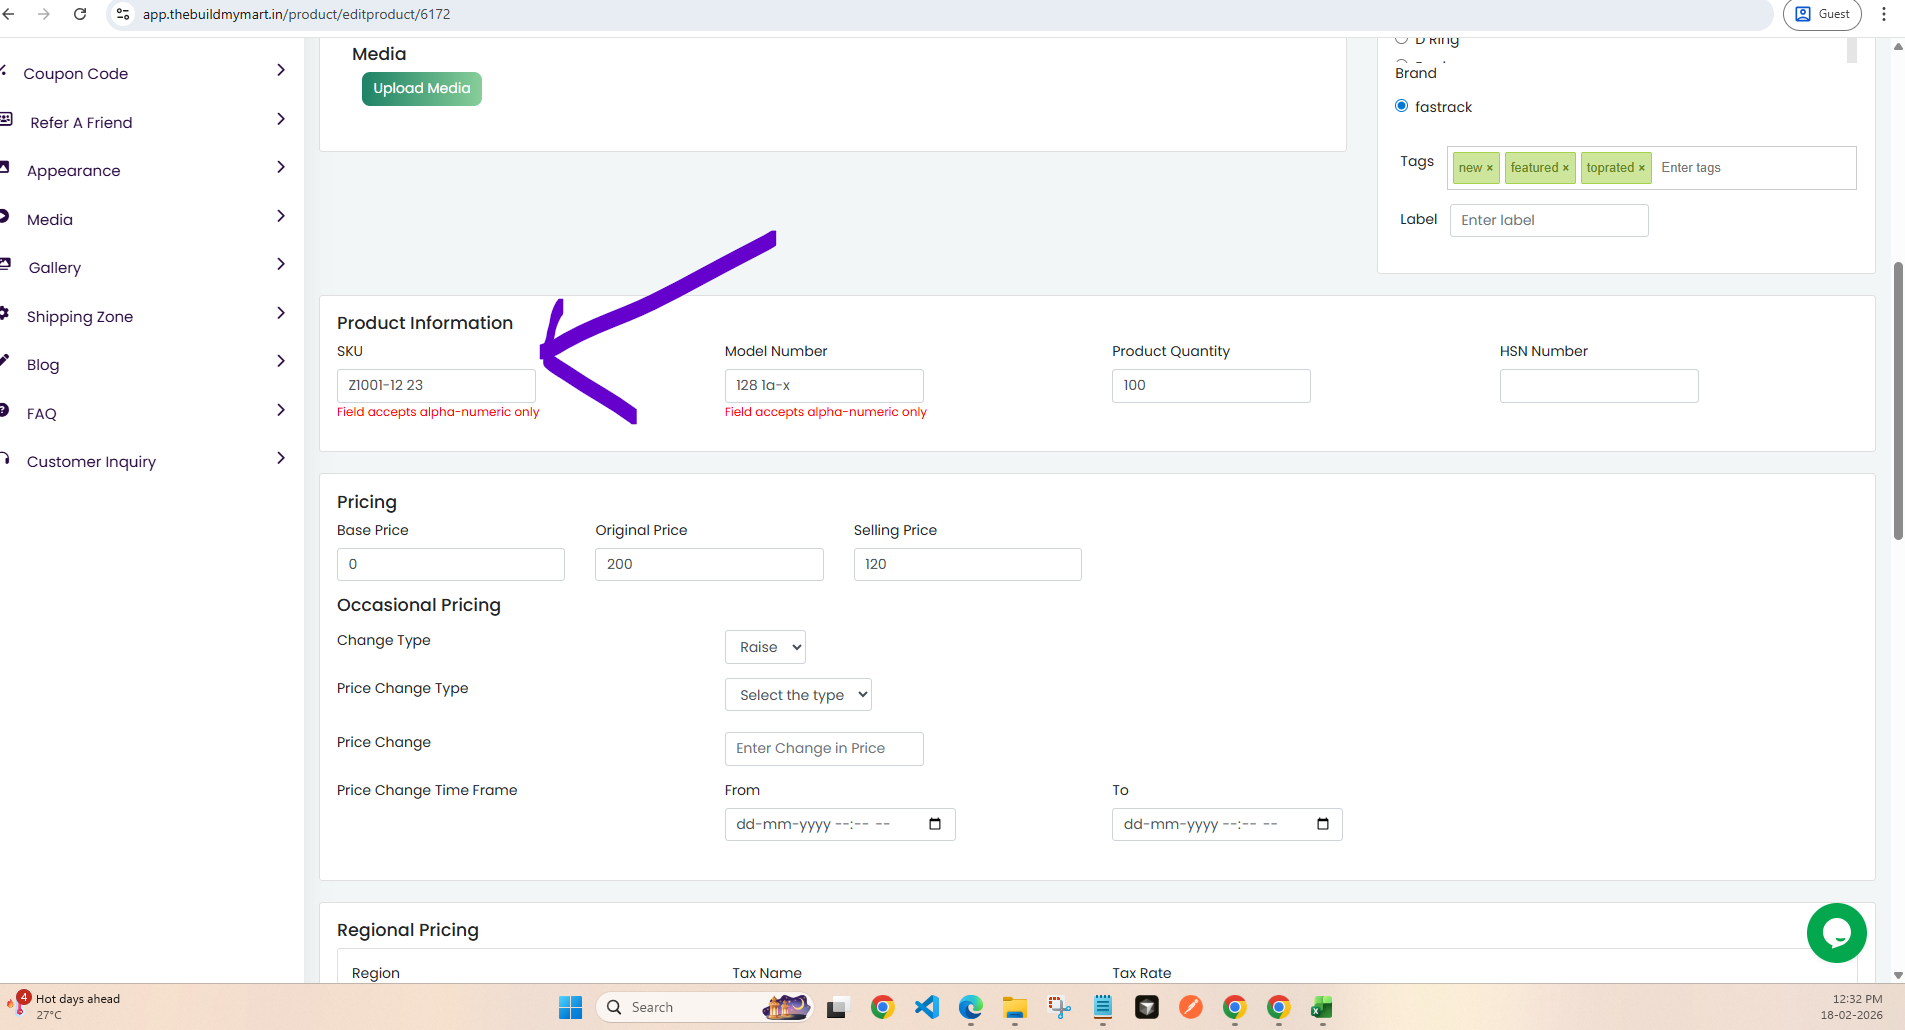Open Coupon Code in sidebar
1905x1030 pixels.
tap(76, 74)
